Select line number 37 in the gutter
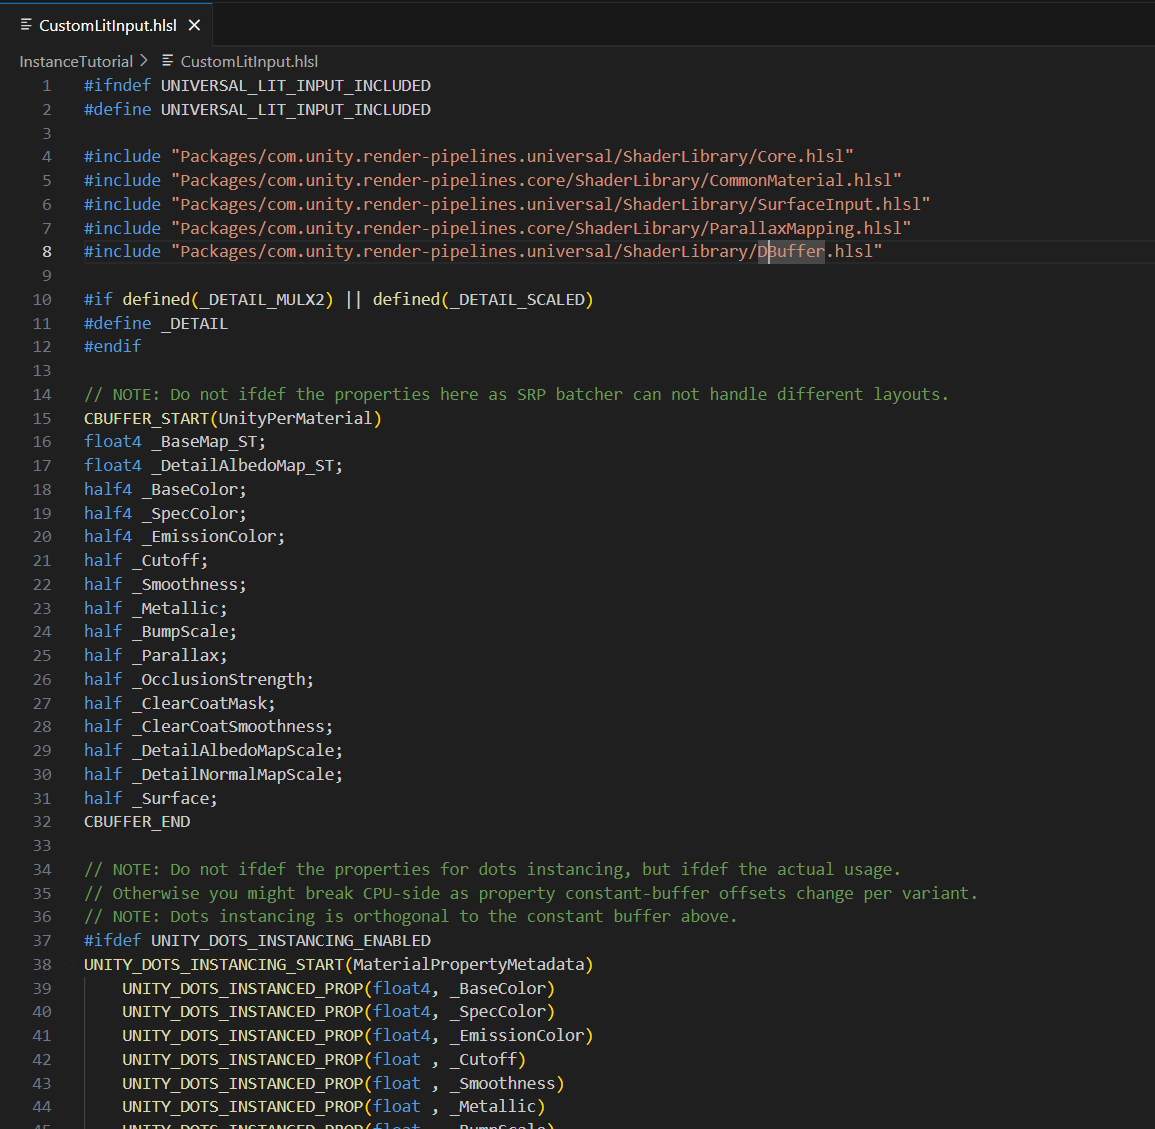This screenshot has height=1129, width=1155. (42, 940)
